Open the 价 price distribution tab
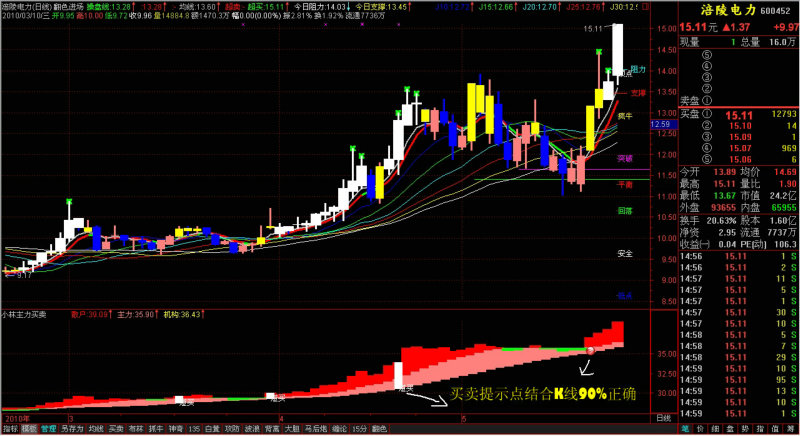The height and width of the screenshot is (436, 800). pyautogui.click(x=701, y=429)
